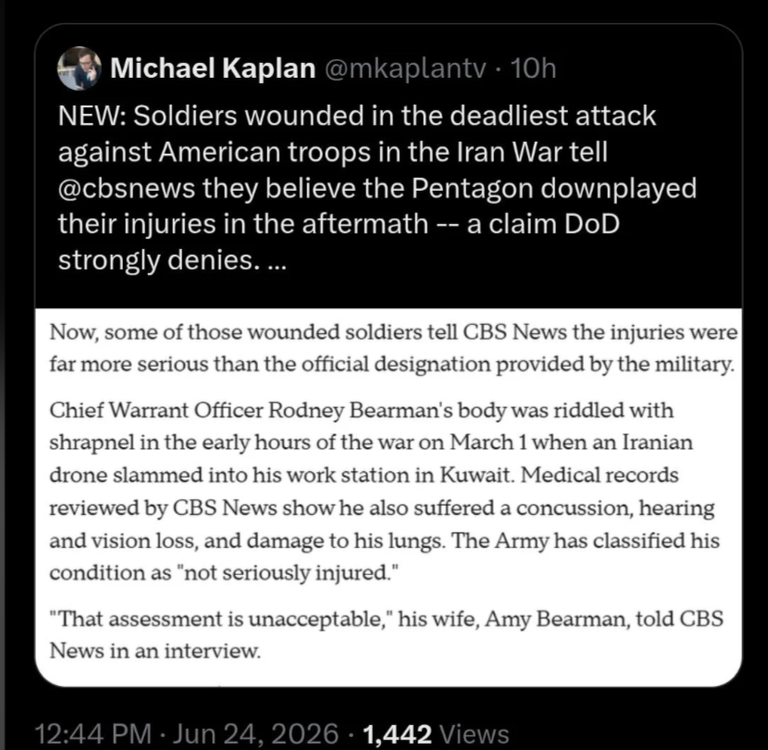Click the tweet's opening word NEW:

[92, 116]
